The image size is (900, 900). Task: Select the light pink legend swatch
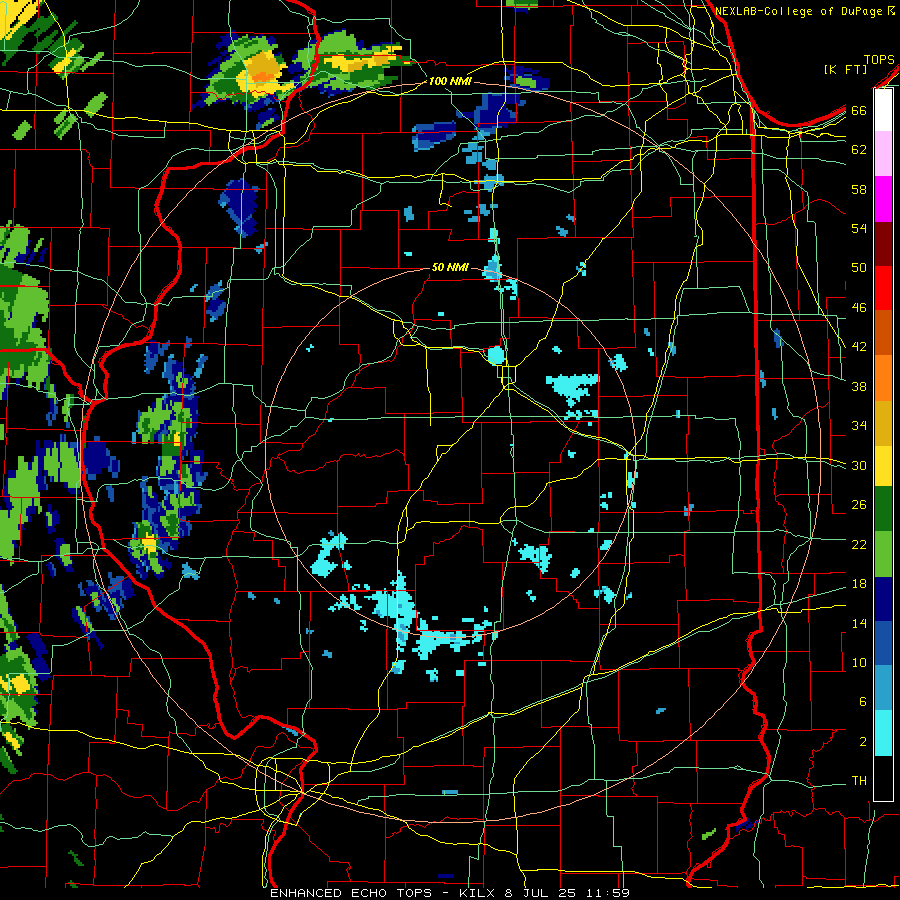pos(883,153)
